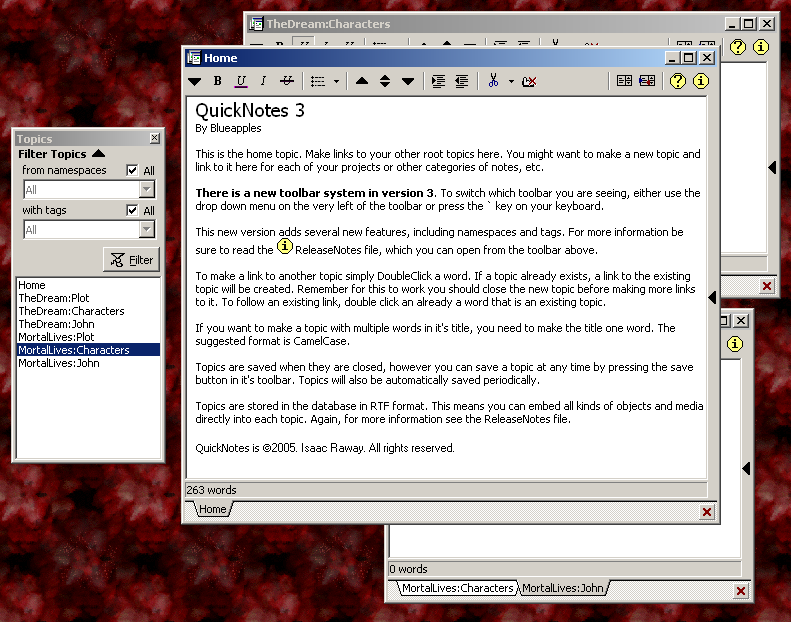Image resolution: width=791 pixels, height=622 pixels.
Task: Toggle underline formatting in Home toolbar
Action: (241, 81)
